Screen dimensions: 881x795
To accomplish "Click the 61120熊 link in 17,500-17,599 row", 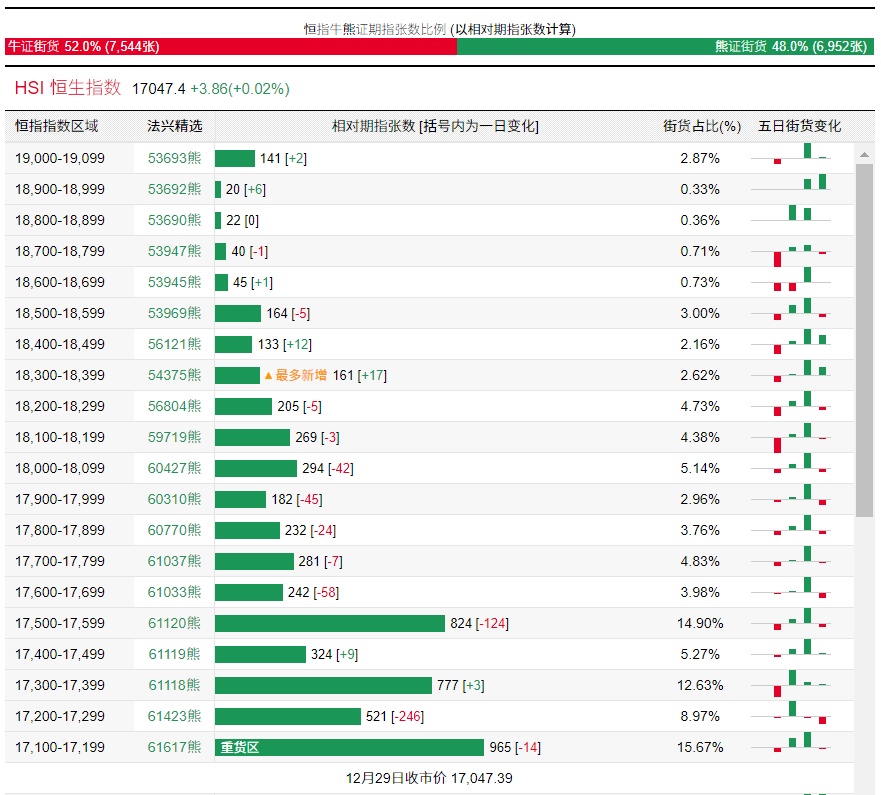I will click(x=174, y=623).
